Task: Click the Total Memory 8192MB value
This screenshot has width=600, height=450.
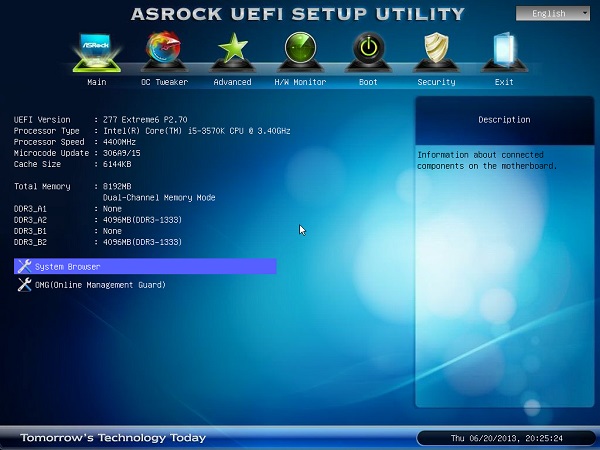Action: (117, 186)
